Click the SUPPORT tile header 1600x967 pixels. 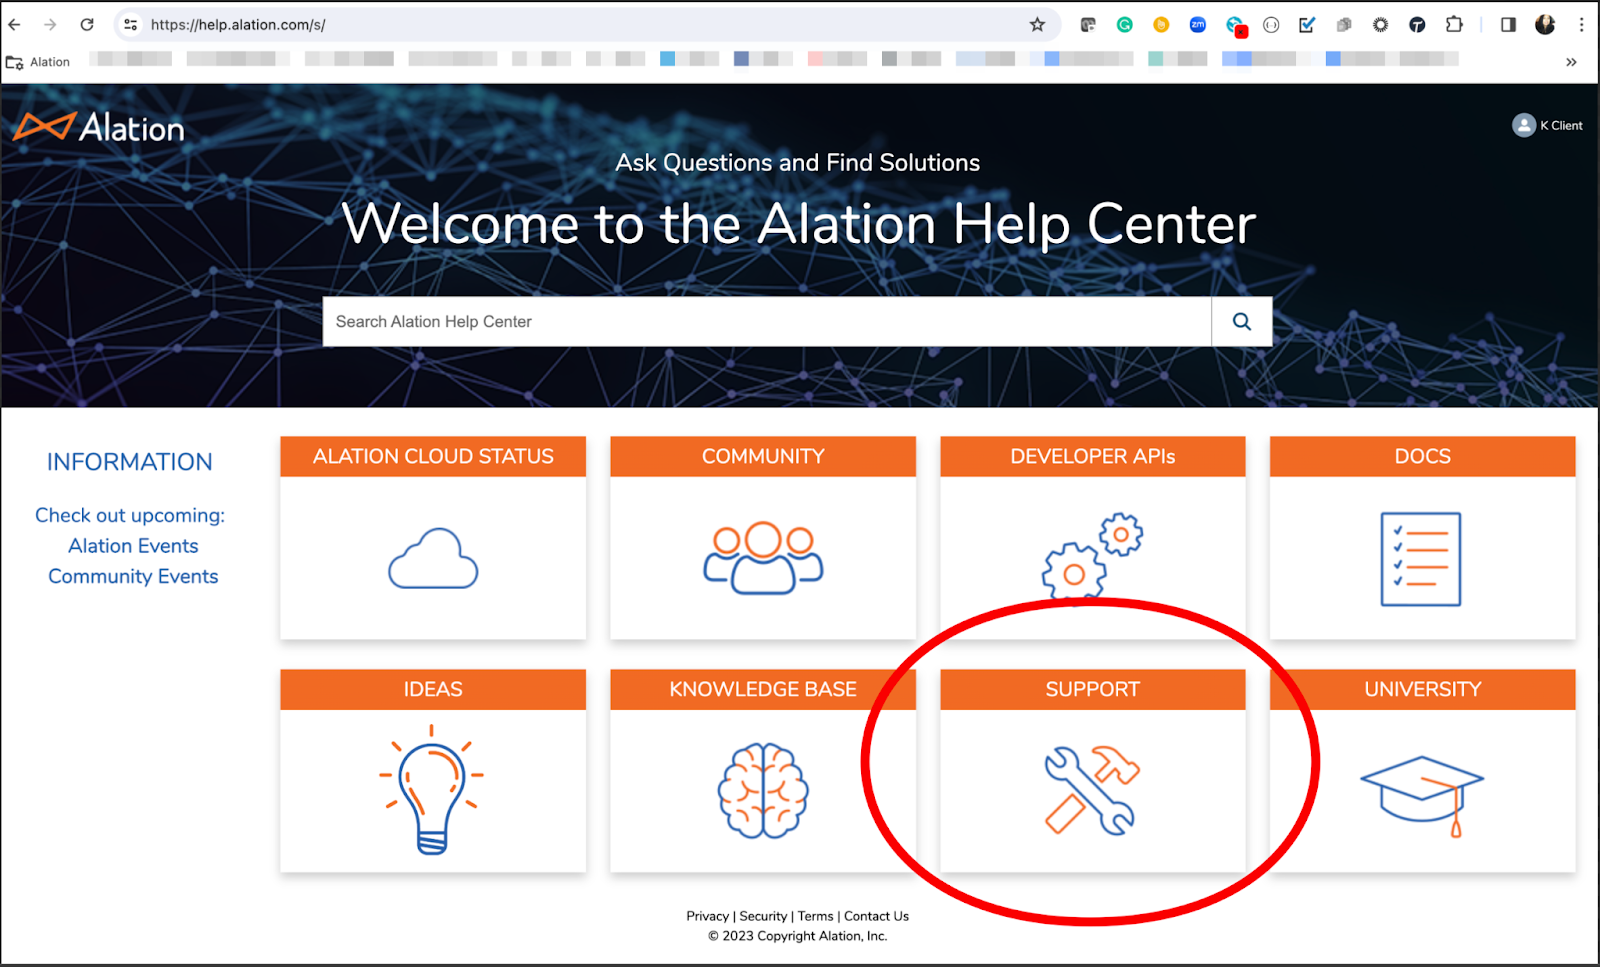click(1093, 689)
